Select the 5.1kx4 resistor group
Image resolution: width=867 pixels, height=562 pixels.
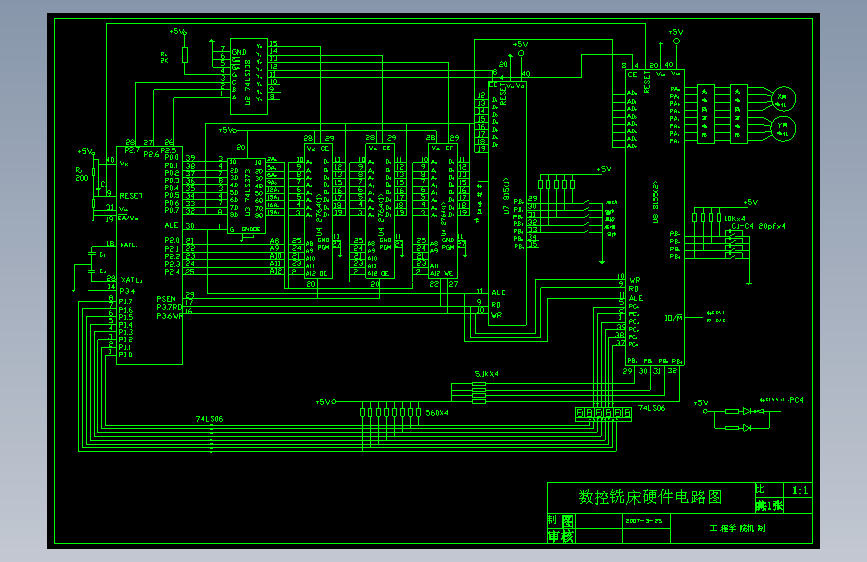[x=479, y=392]
